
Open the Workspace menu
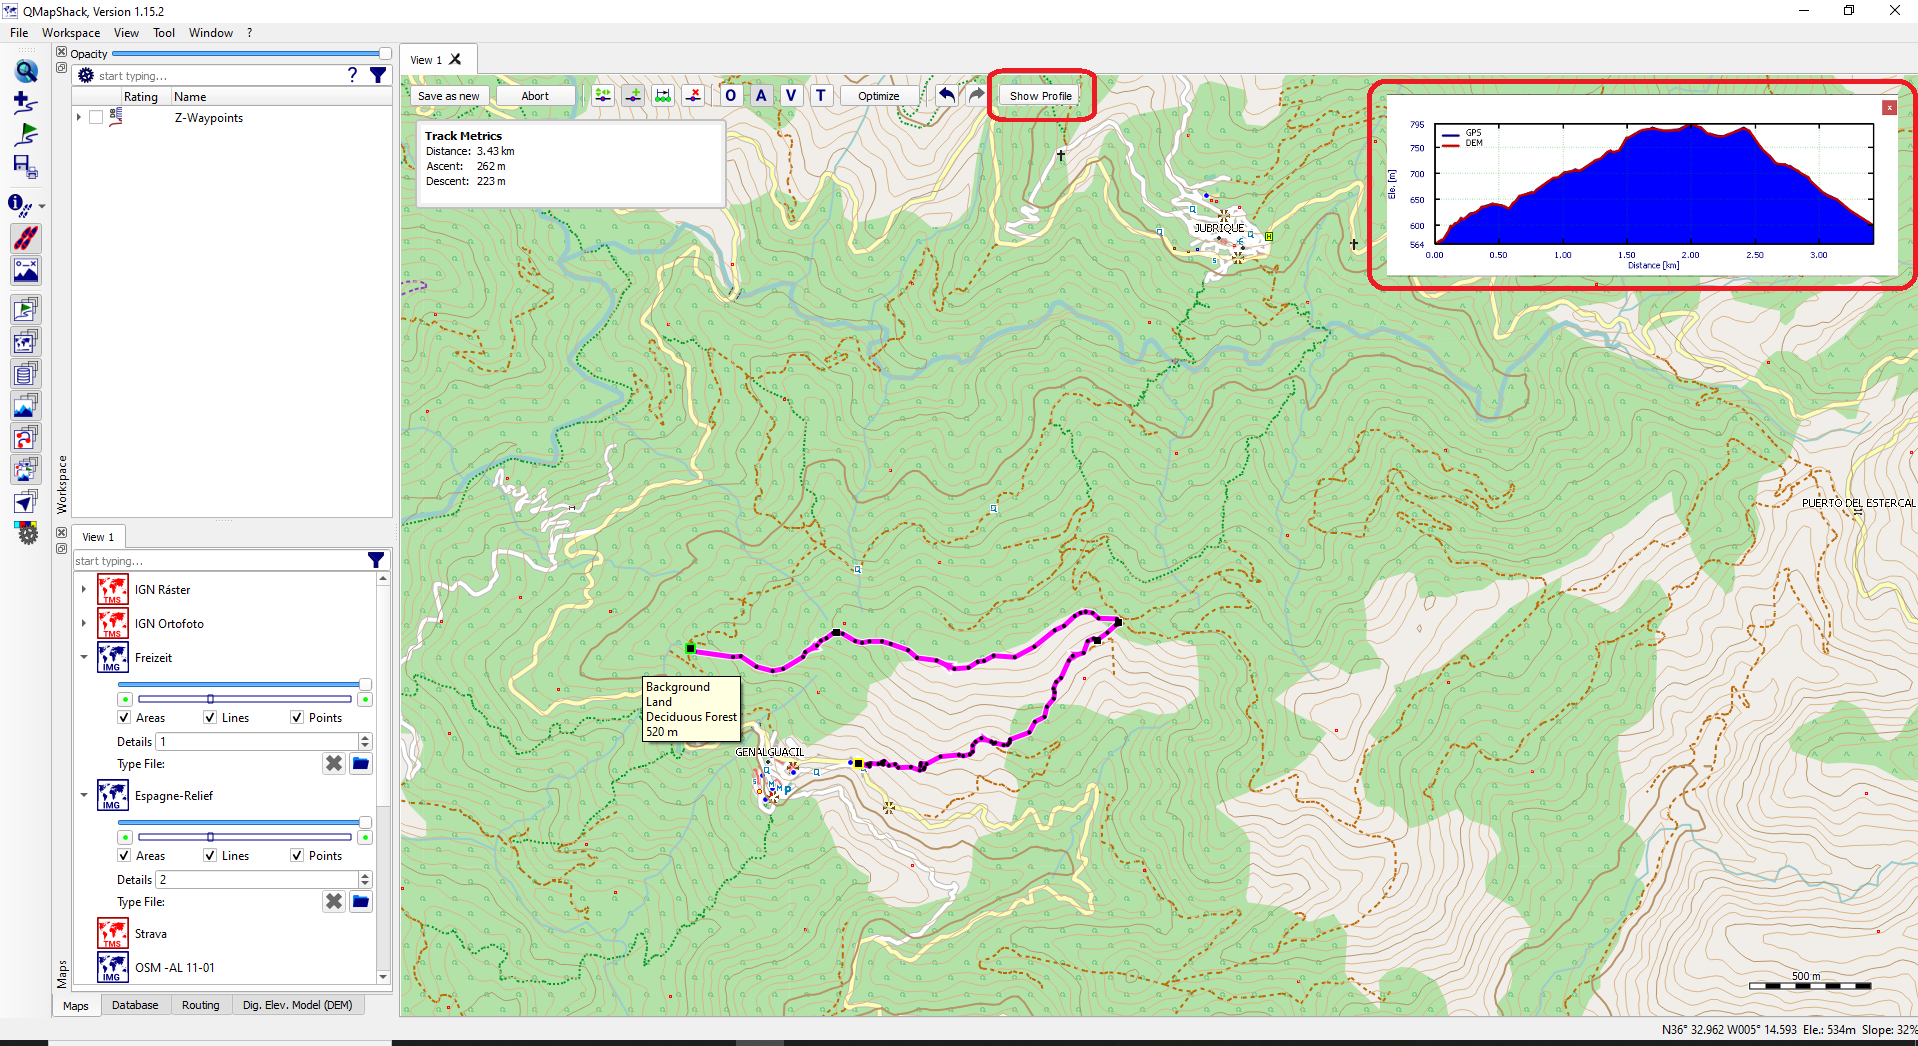pyautogui.click(x=70, y=32)
